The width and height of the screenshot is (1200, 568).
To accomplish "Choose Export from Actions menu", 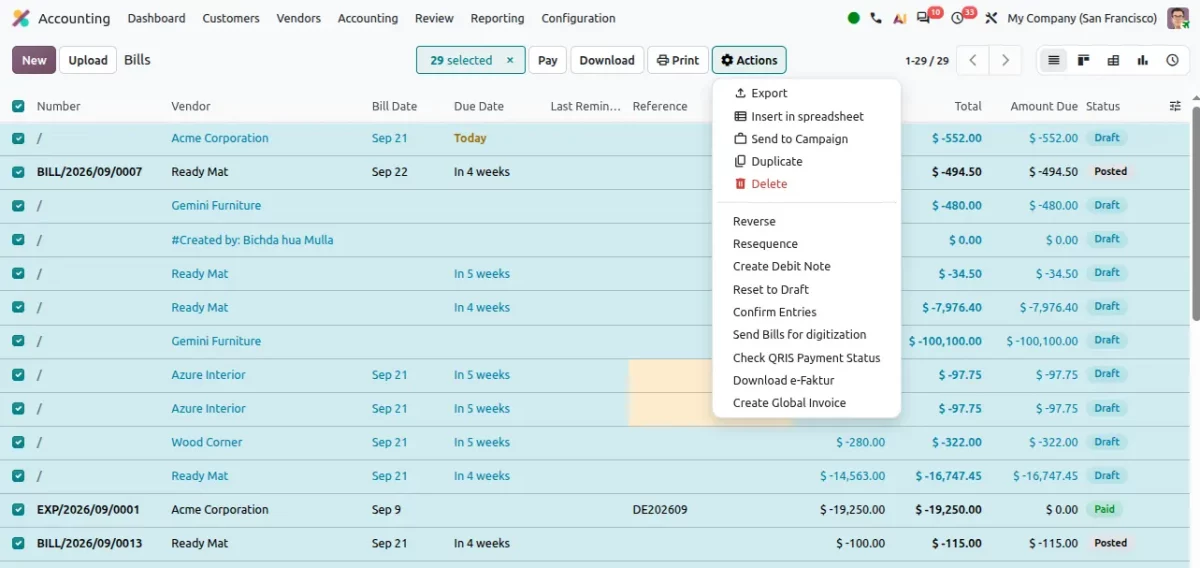I will point(807,93).
